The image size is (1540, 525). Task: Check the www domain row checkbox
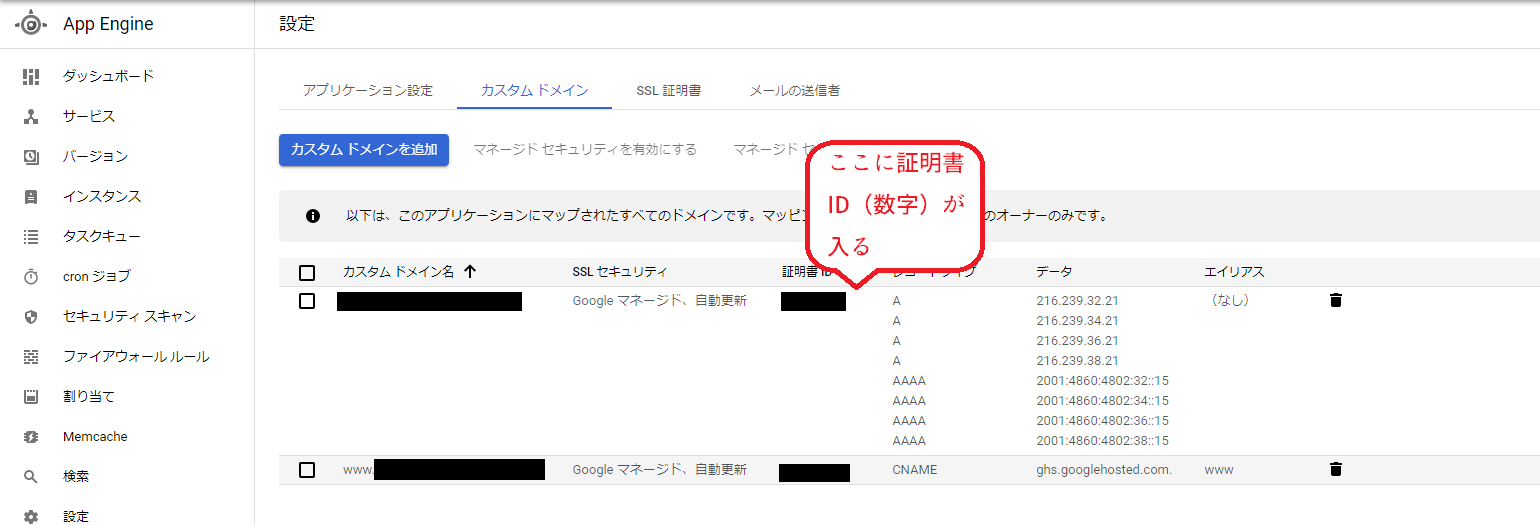click(307, 469)
